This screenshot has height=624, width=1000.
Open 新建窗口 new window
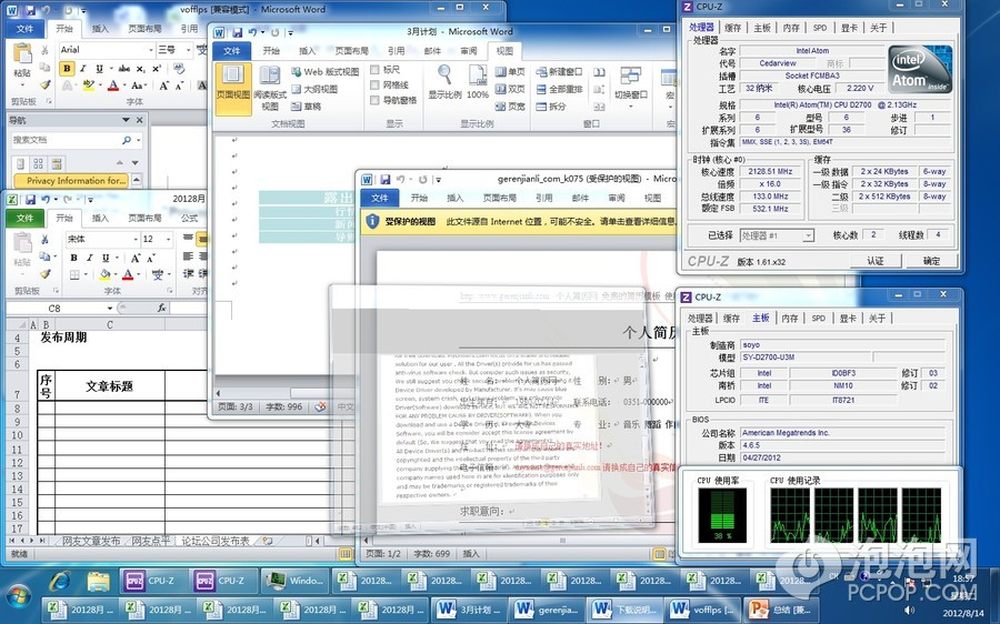coord(559,71)
